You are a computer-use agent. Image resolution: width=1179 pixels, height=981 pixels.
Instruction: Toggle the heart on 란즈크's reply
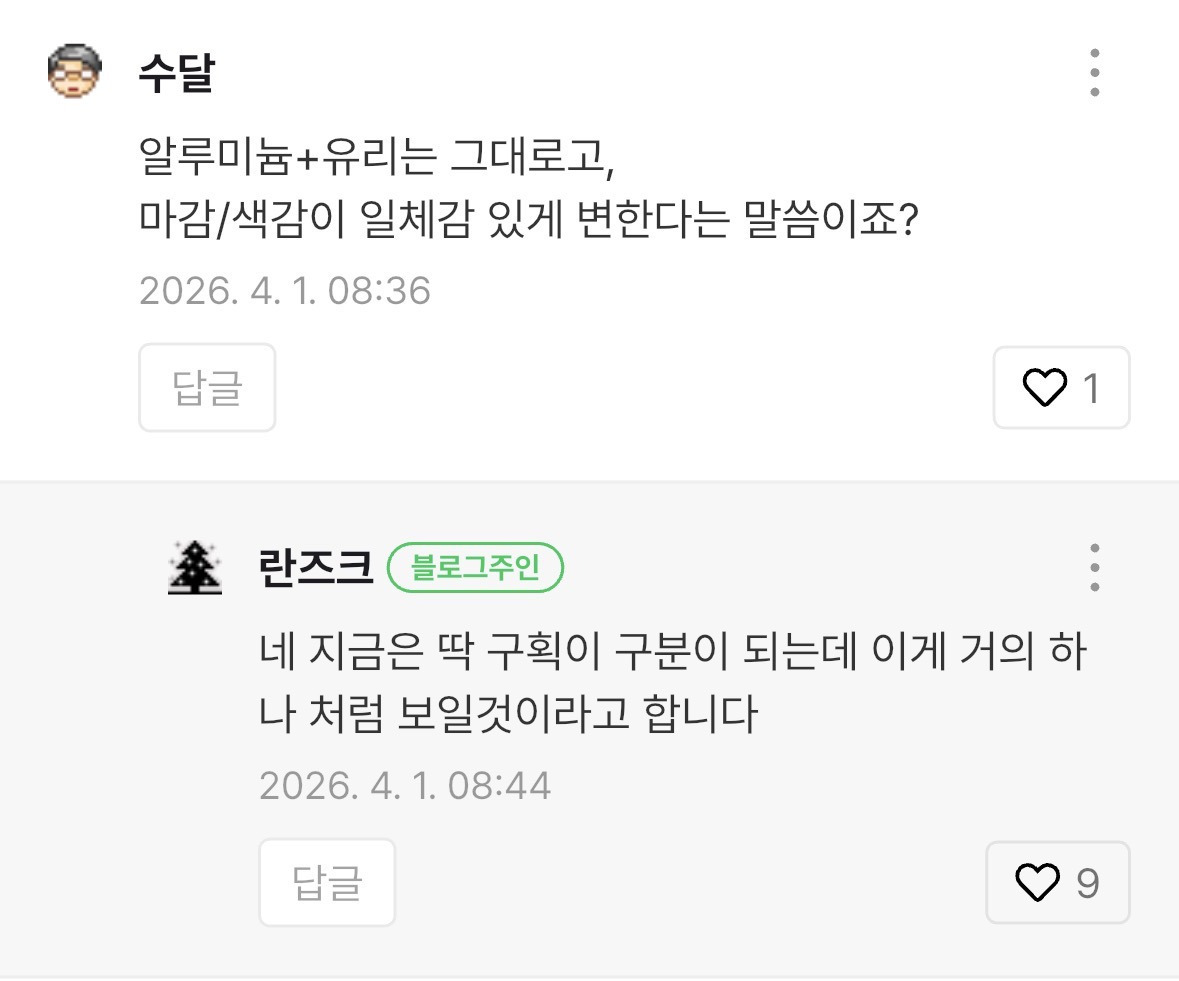point(1037,883)
